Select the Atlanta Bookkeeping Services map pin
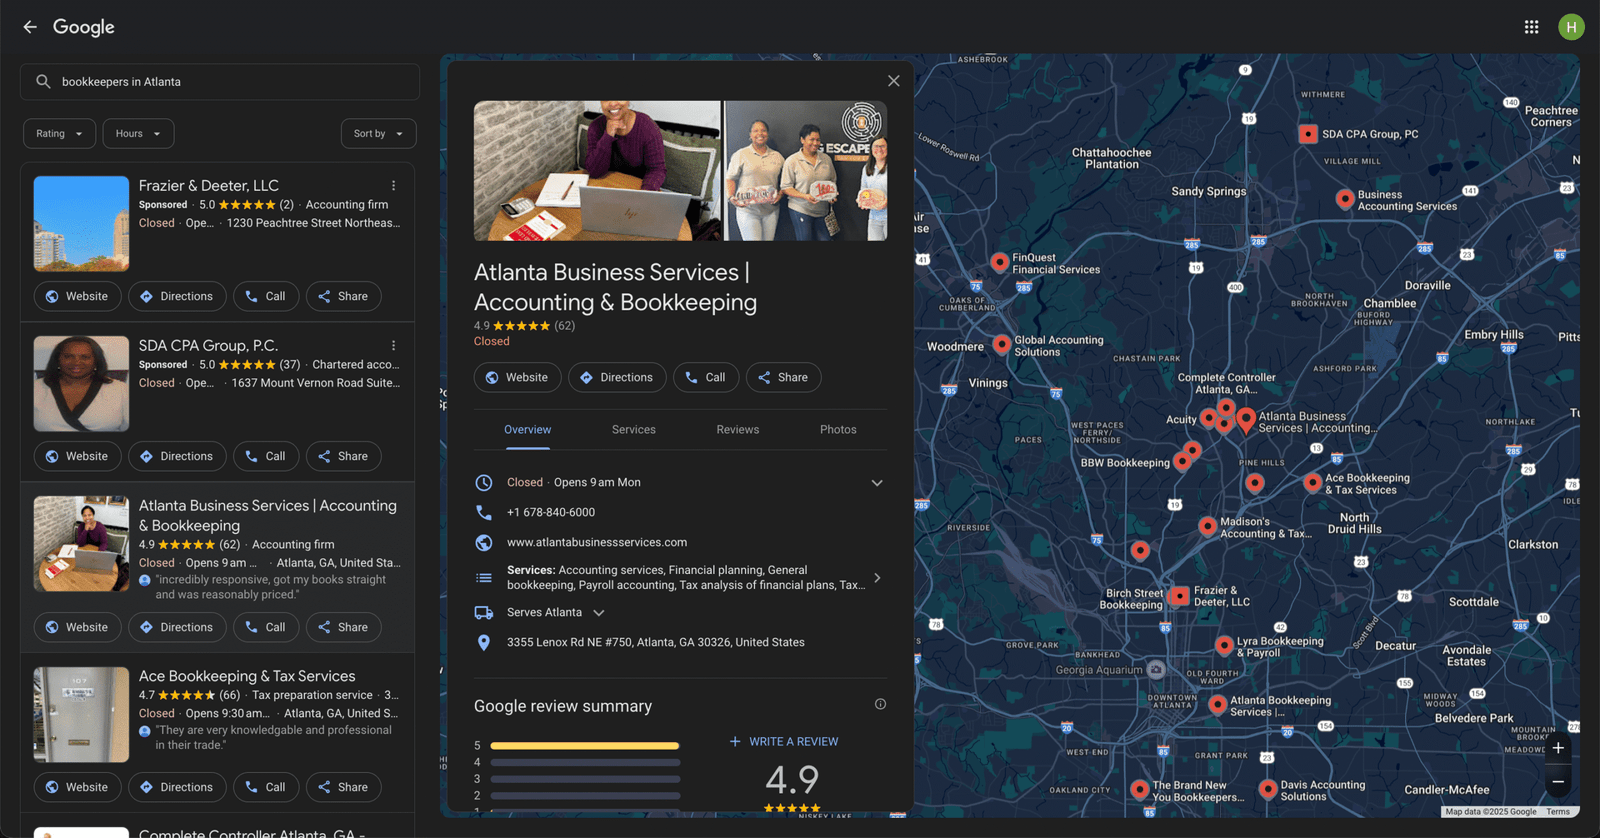Image resolution: width=1600 pixels, height=838 pixels. pyautogui.click(x=1217, y=704)
